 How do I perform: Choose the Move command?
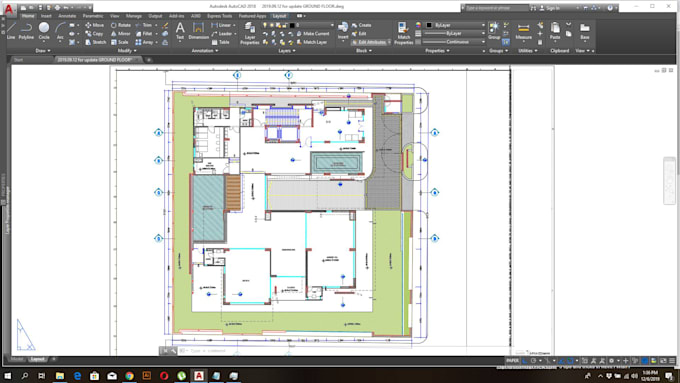click(x=95, y=25)
